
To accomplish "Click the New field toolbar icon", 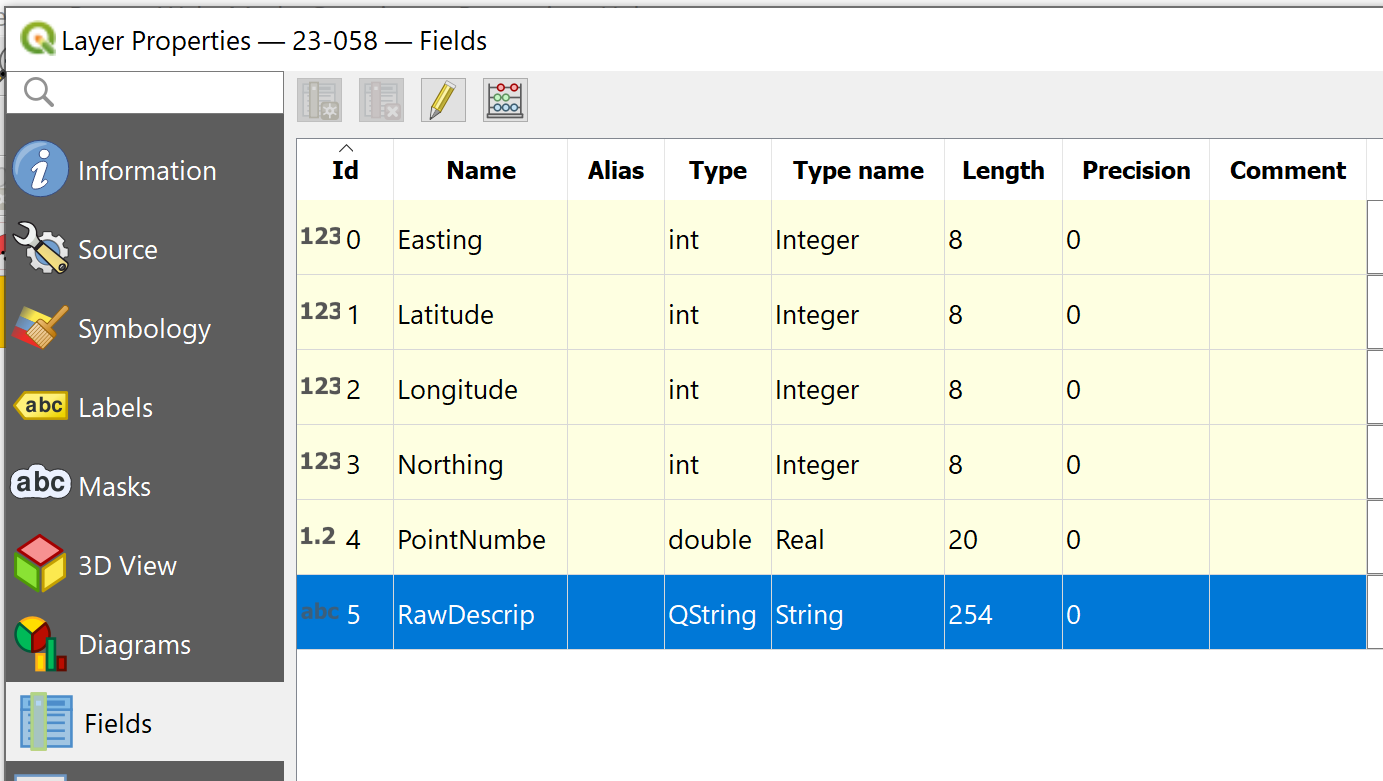I will tap(320, 100).
